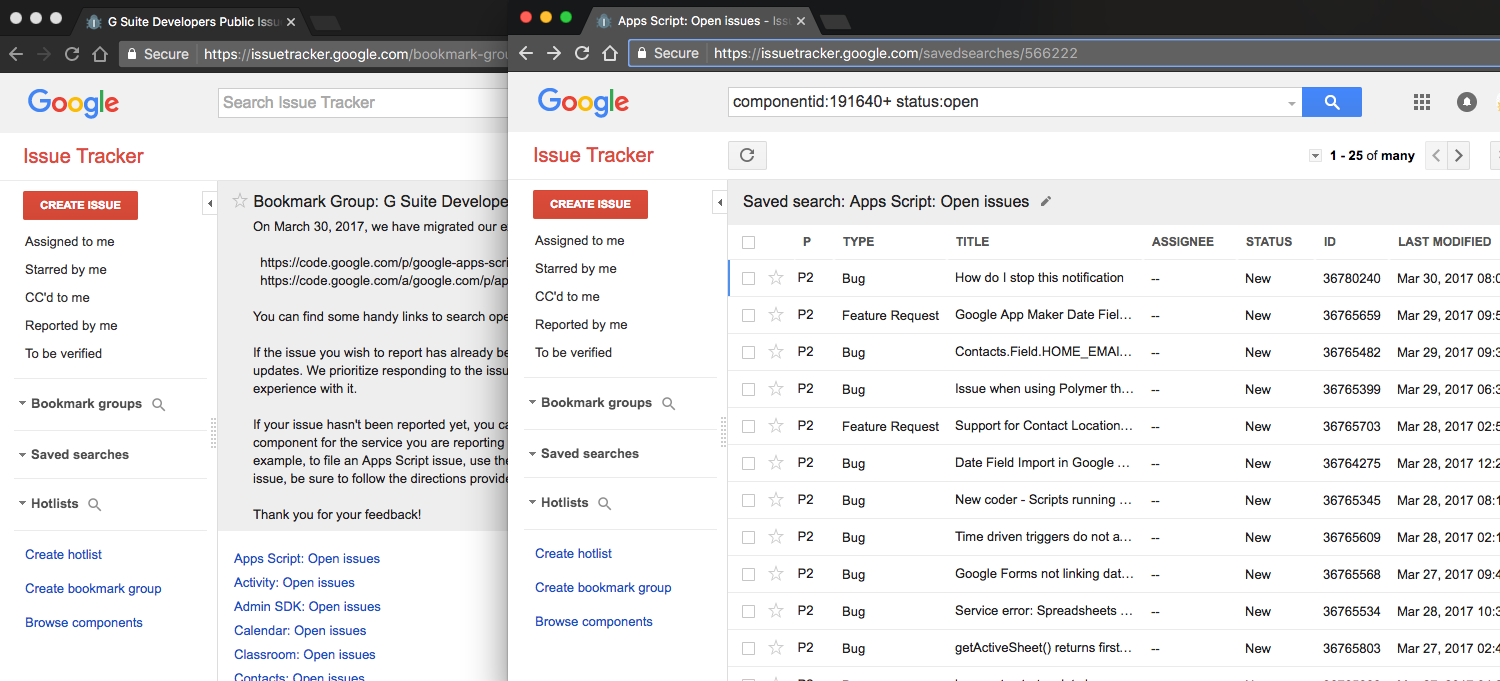Star issue 36765659
The image size is (1500, 681).
click(776, 315)
